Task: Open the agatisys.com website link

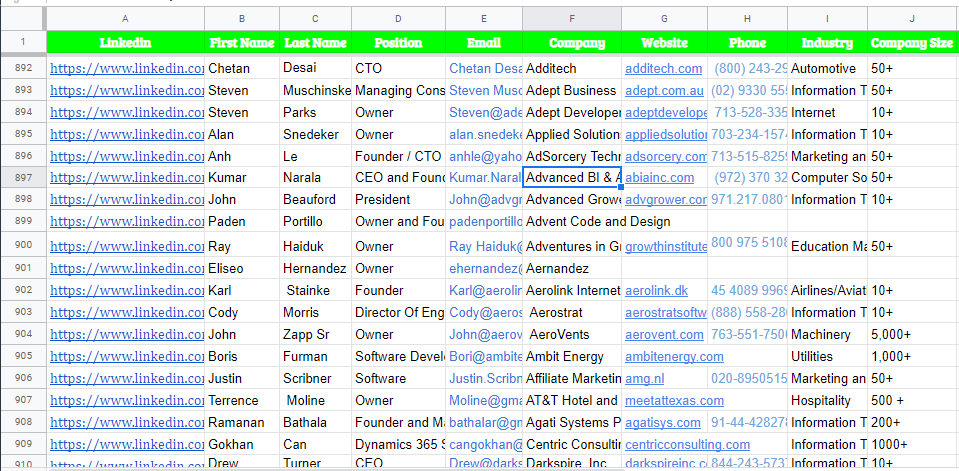Action: pos(663,422)
